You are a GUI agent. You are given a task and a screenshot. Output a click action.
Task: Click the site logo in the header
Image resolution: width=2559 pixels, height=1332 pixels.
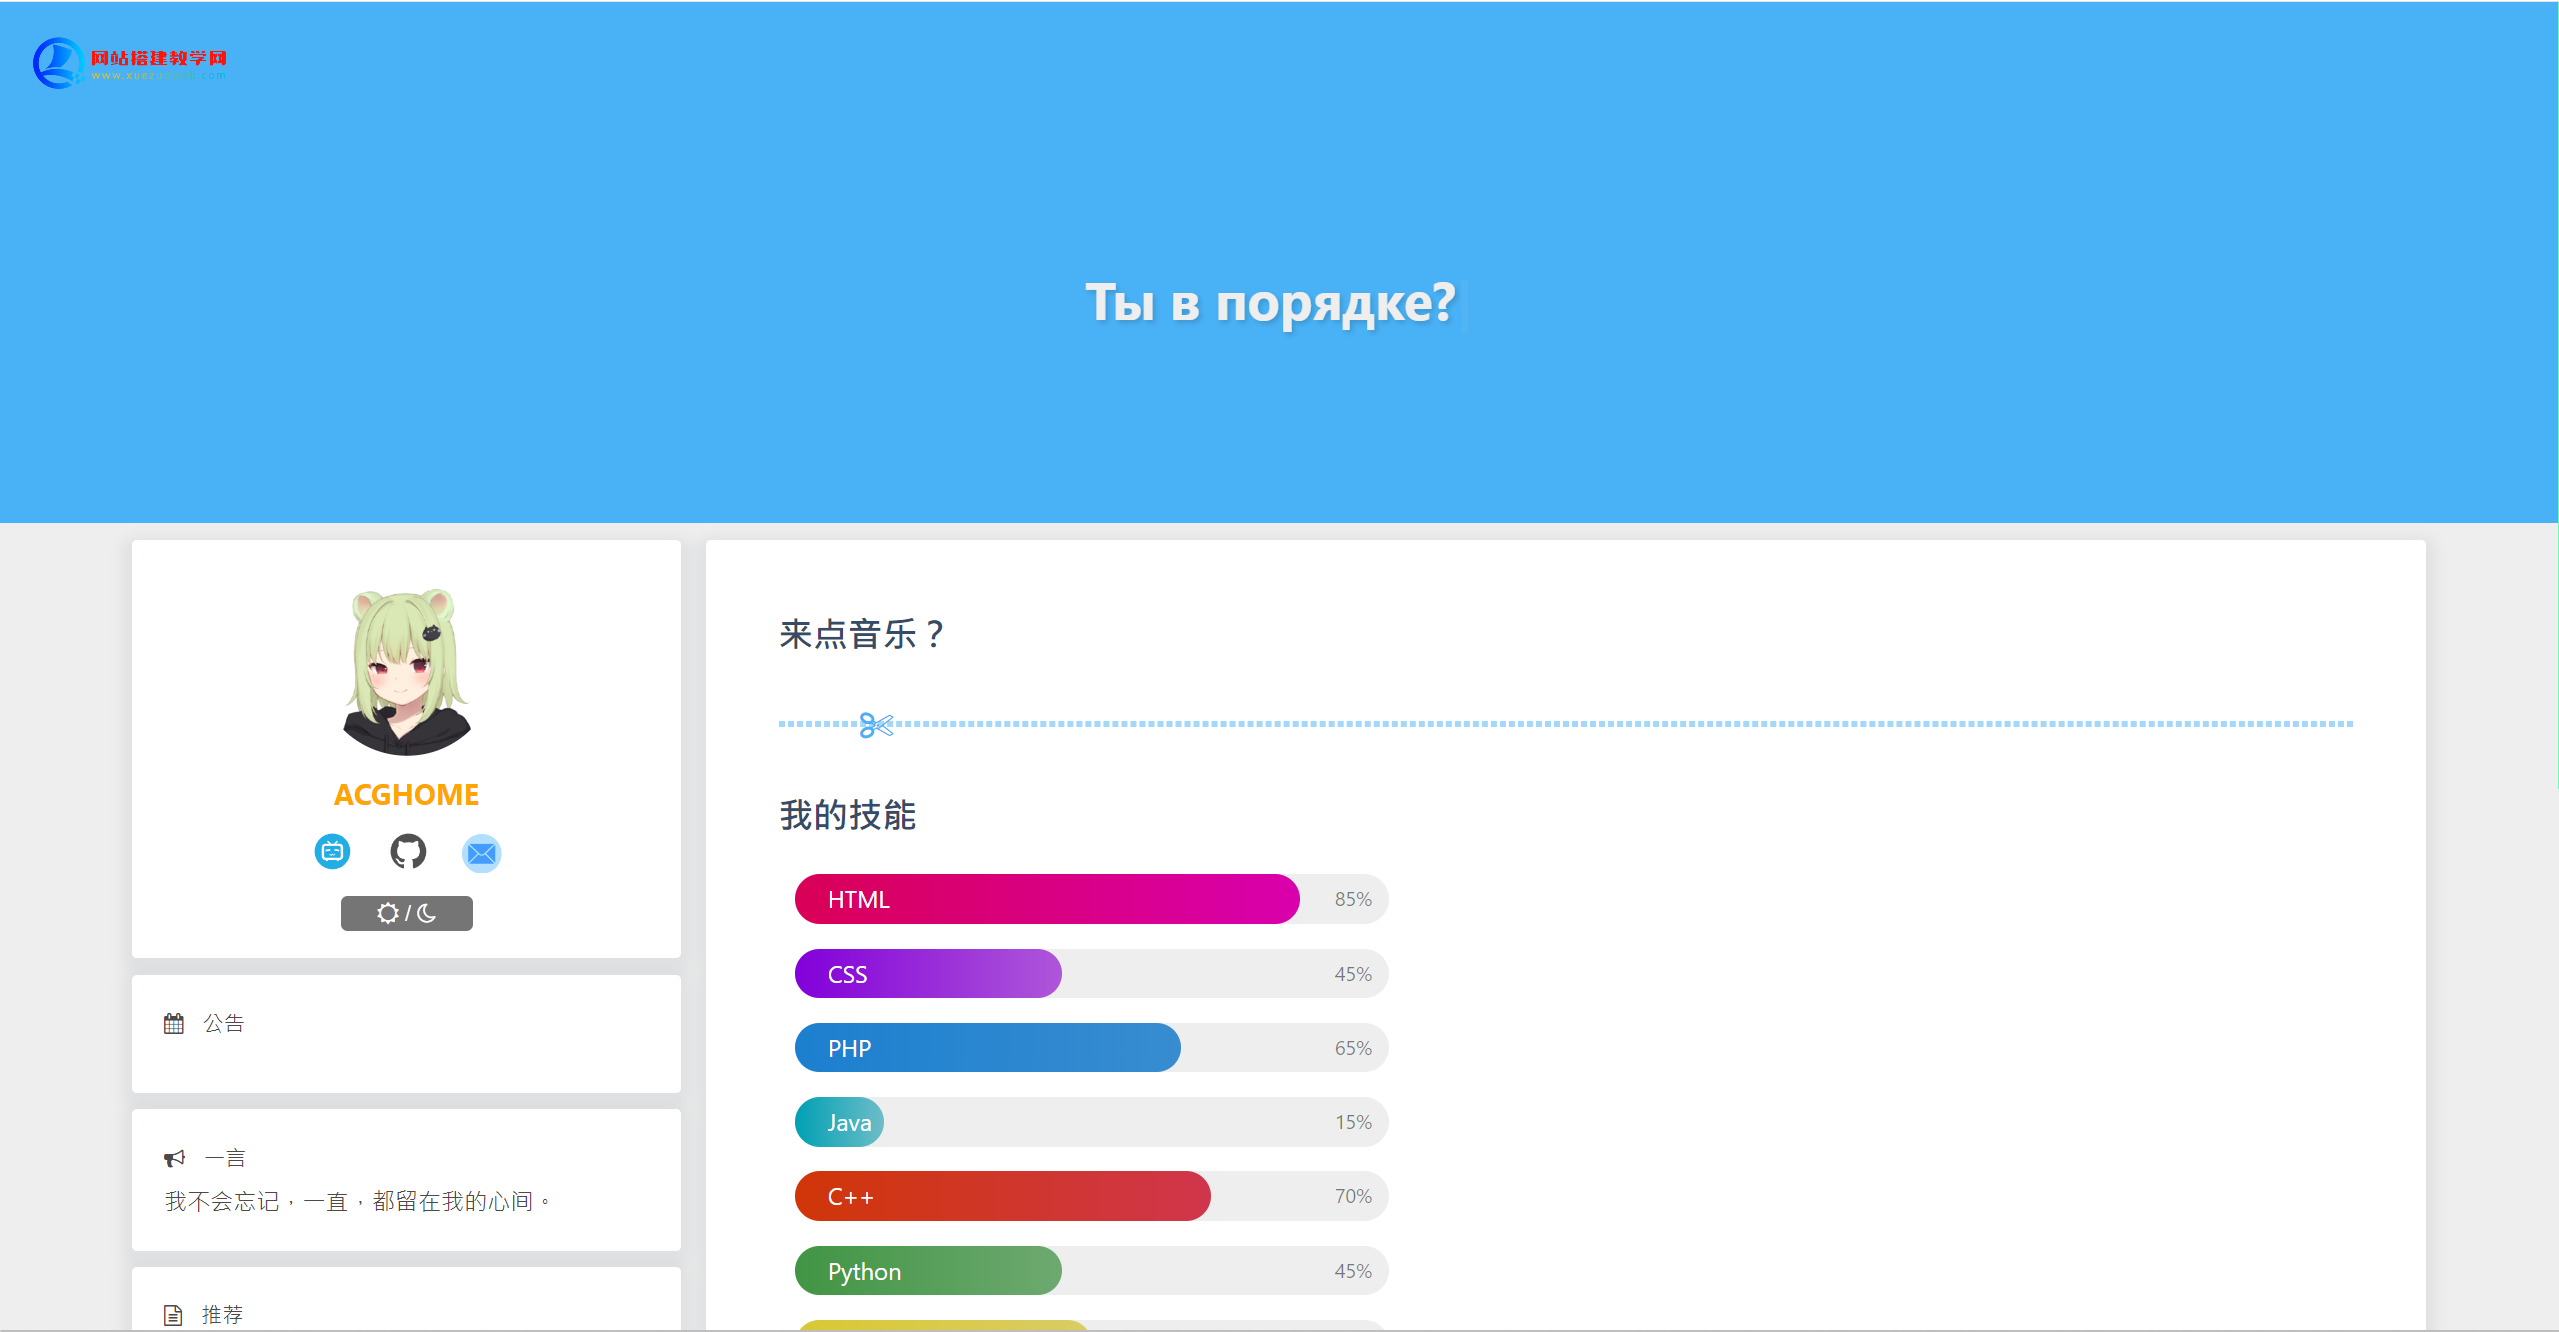(x=130, y=63)
